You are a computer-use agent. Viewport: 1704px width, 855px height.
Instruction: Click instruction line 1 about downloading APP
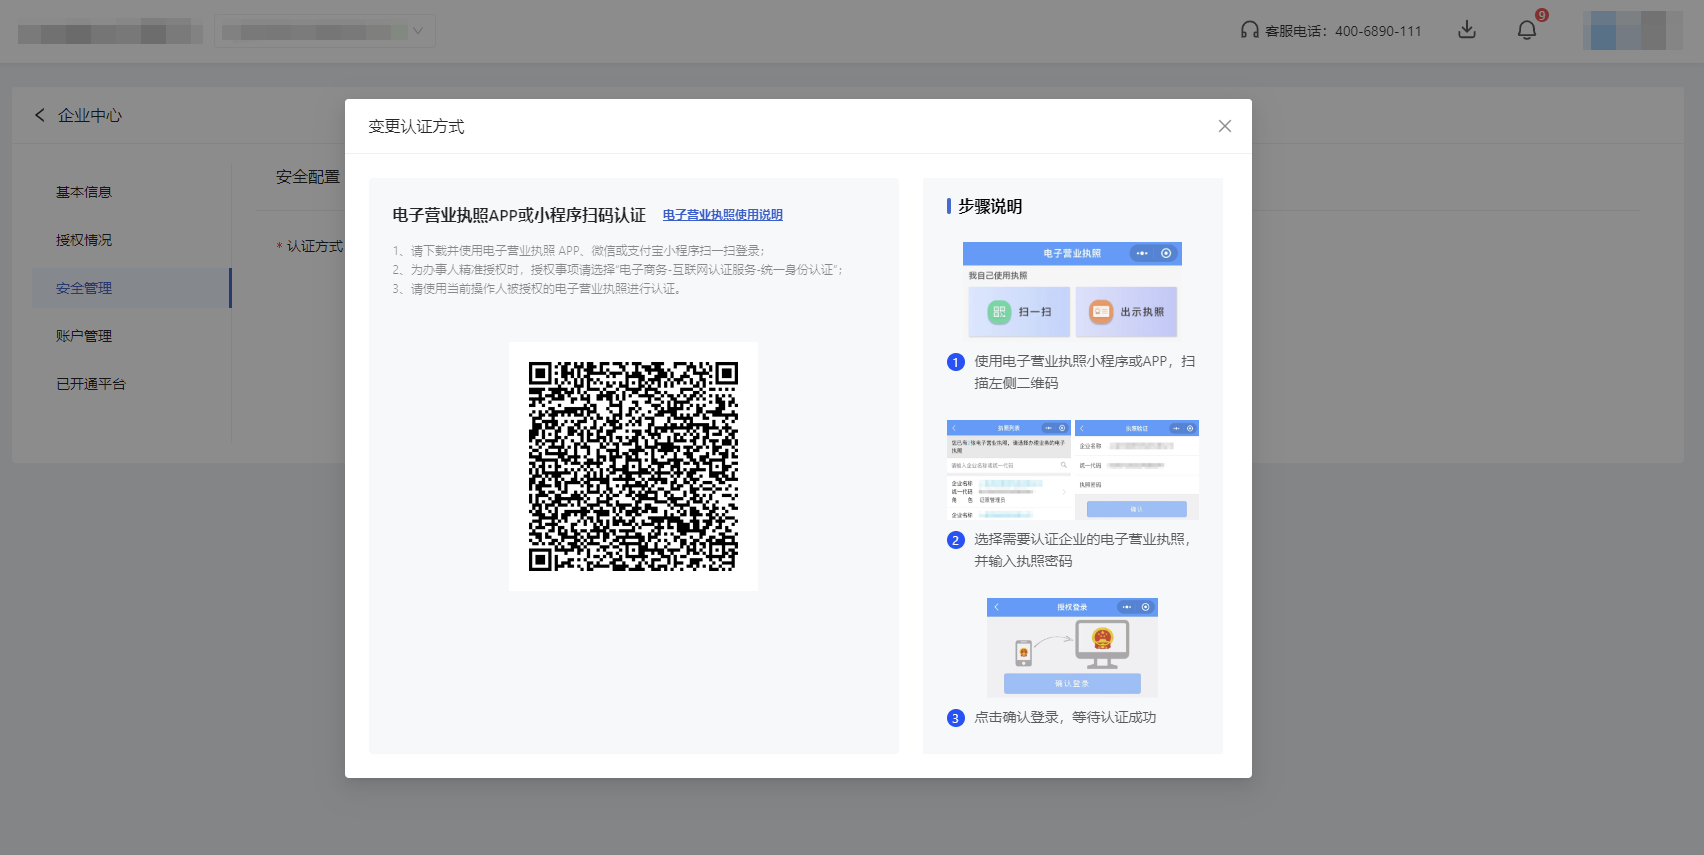tap(578, 251)
